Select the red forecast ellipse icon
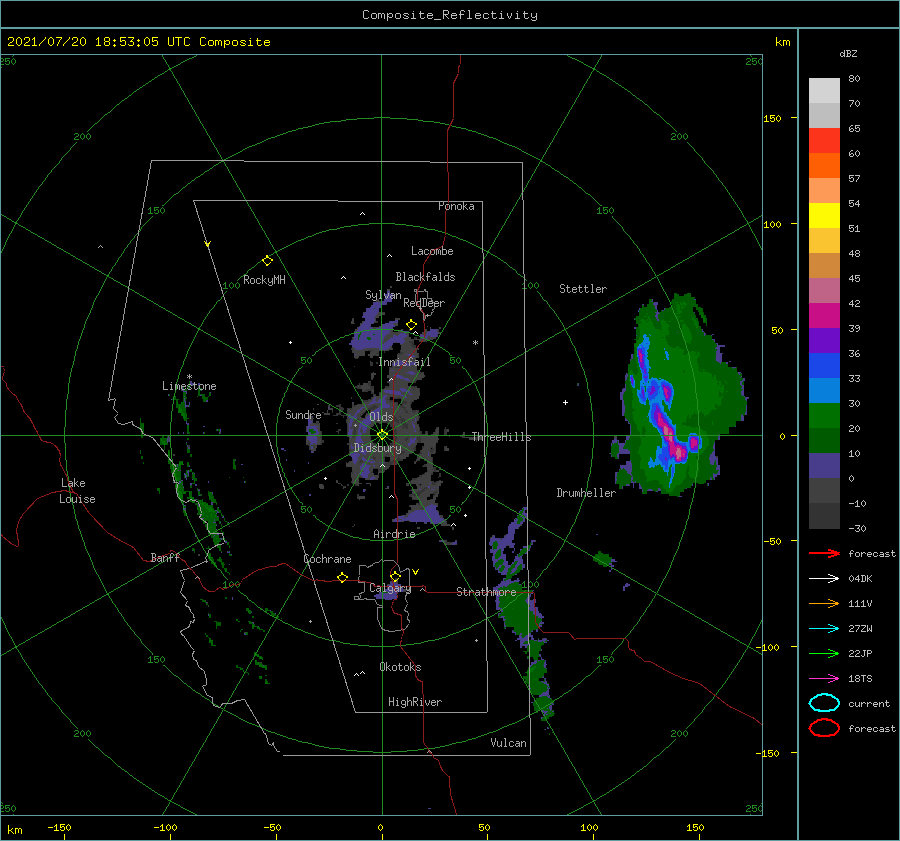Image resolution: width=900 pixels, height=841 pixels. (824, 728)
